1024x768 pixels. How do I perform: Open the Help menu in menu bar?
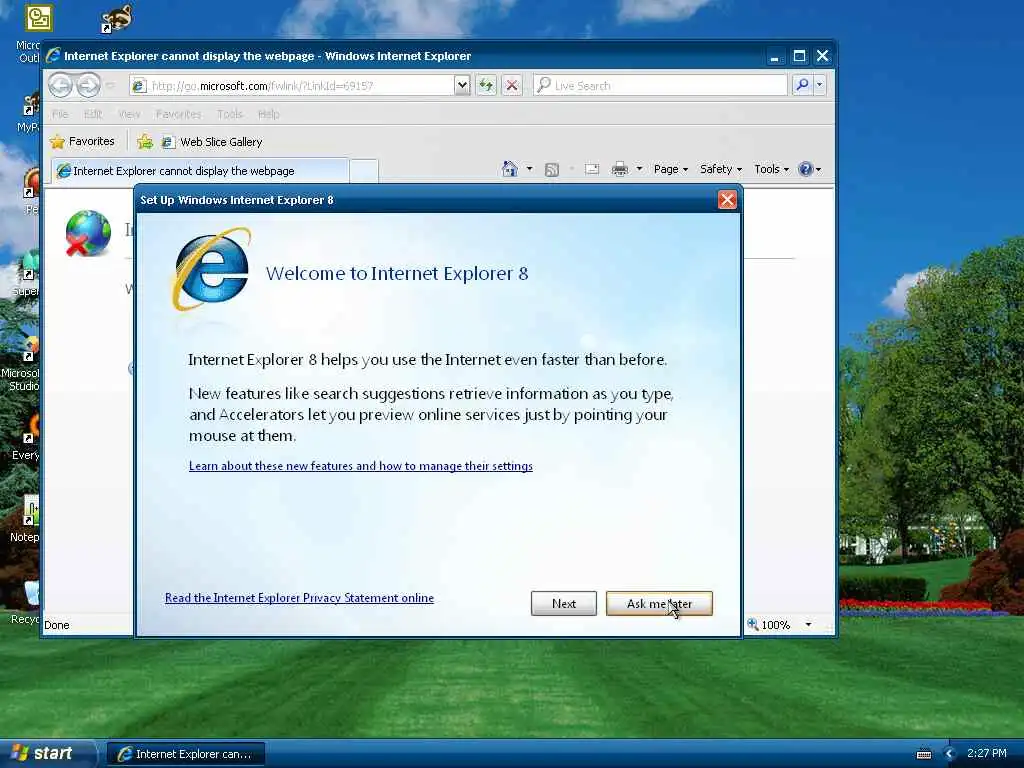point(268,114)
